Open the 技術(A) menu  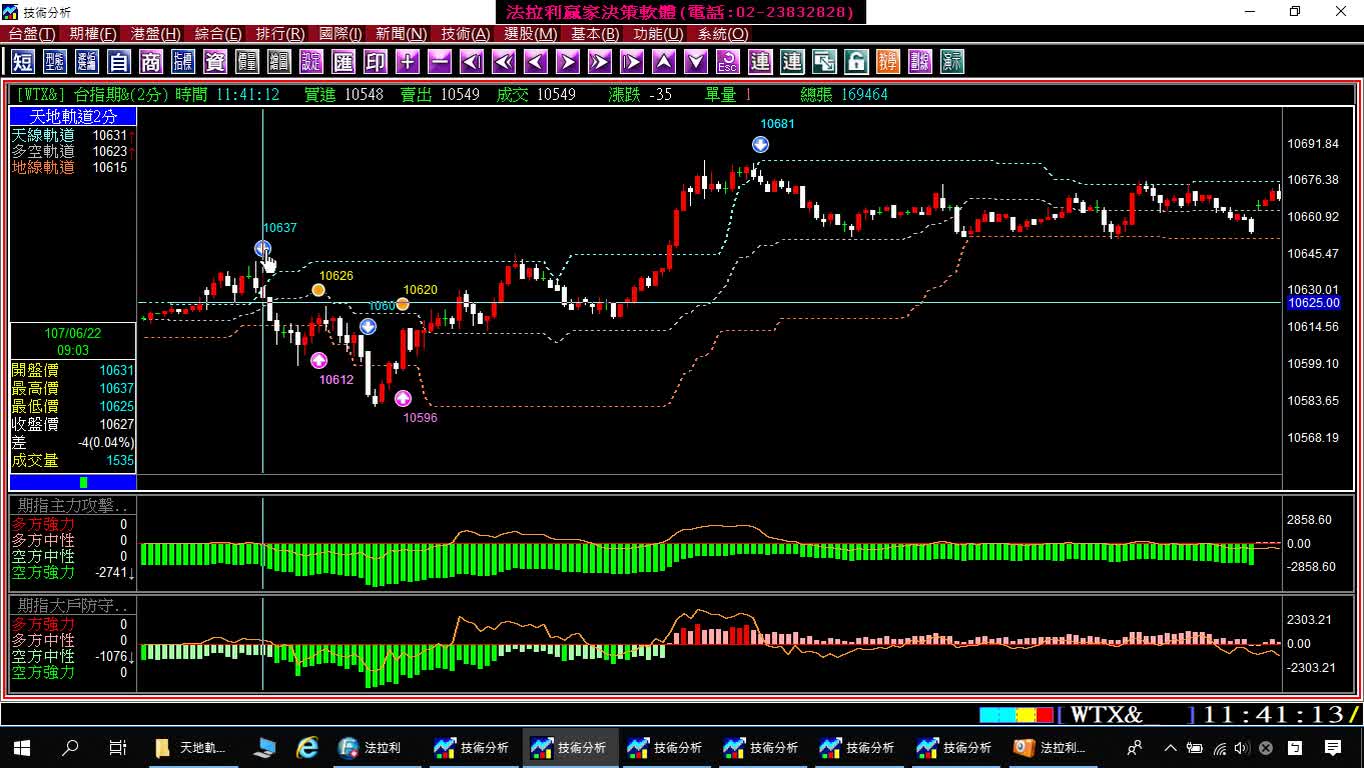coord(466,34)
